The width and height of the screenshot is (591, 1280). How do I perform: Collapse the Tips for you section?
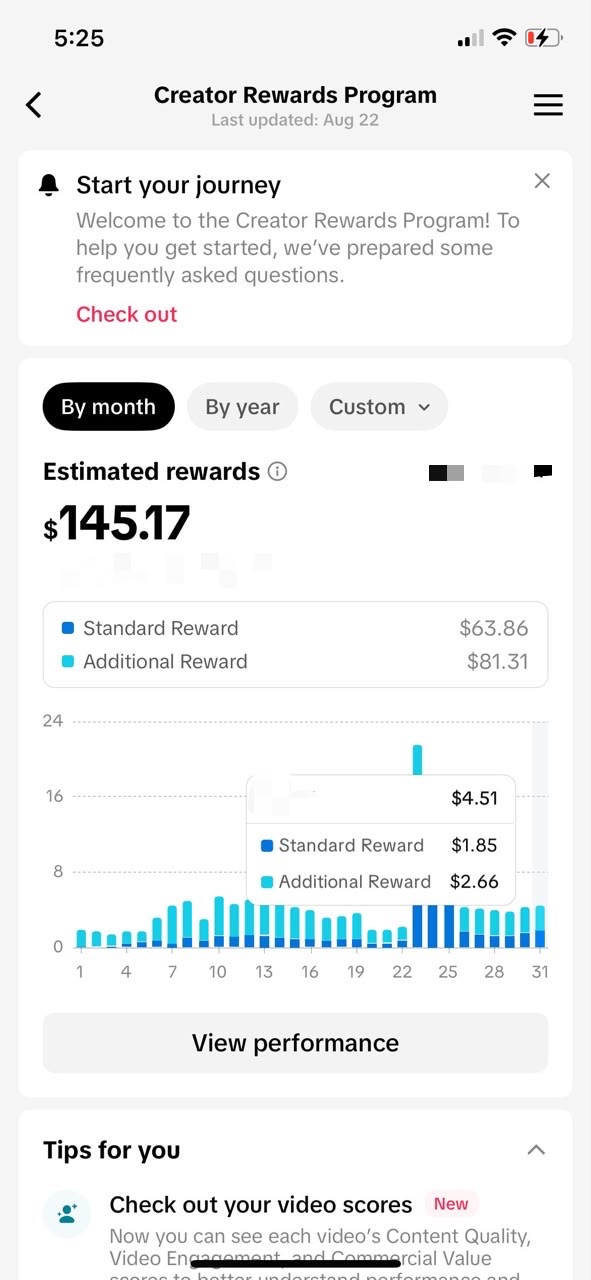[x=536, y=1150]
